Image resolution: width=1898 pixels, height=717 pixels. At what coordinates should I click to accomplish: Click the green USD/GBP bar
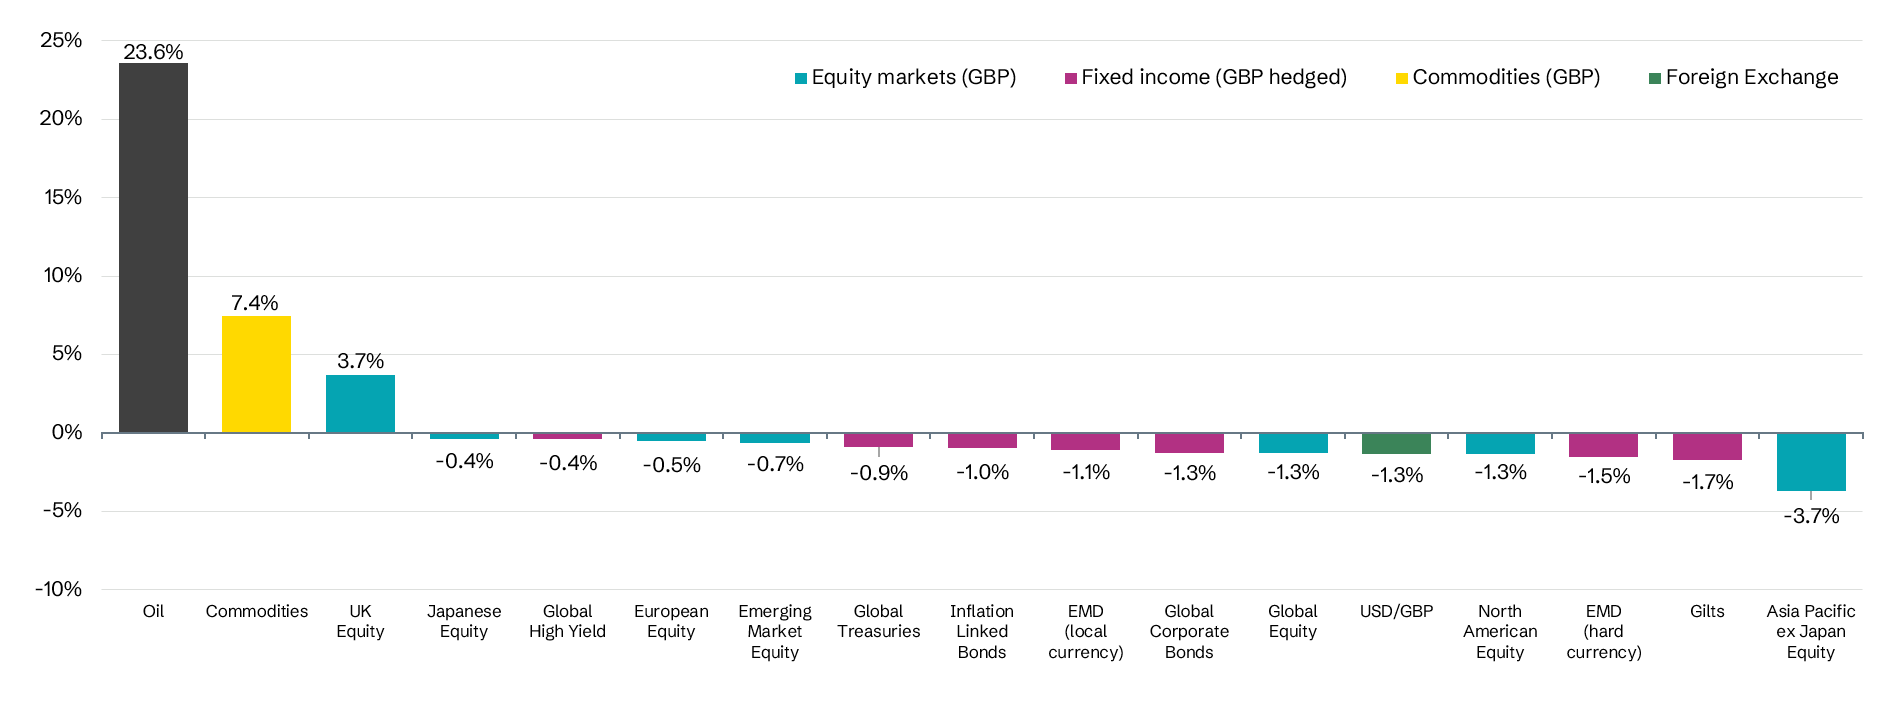[1396, 443]
